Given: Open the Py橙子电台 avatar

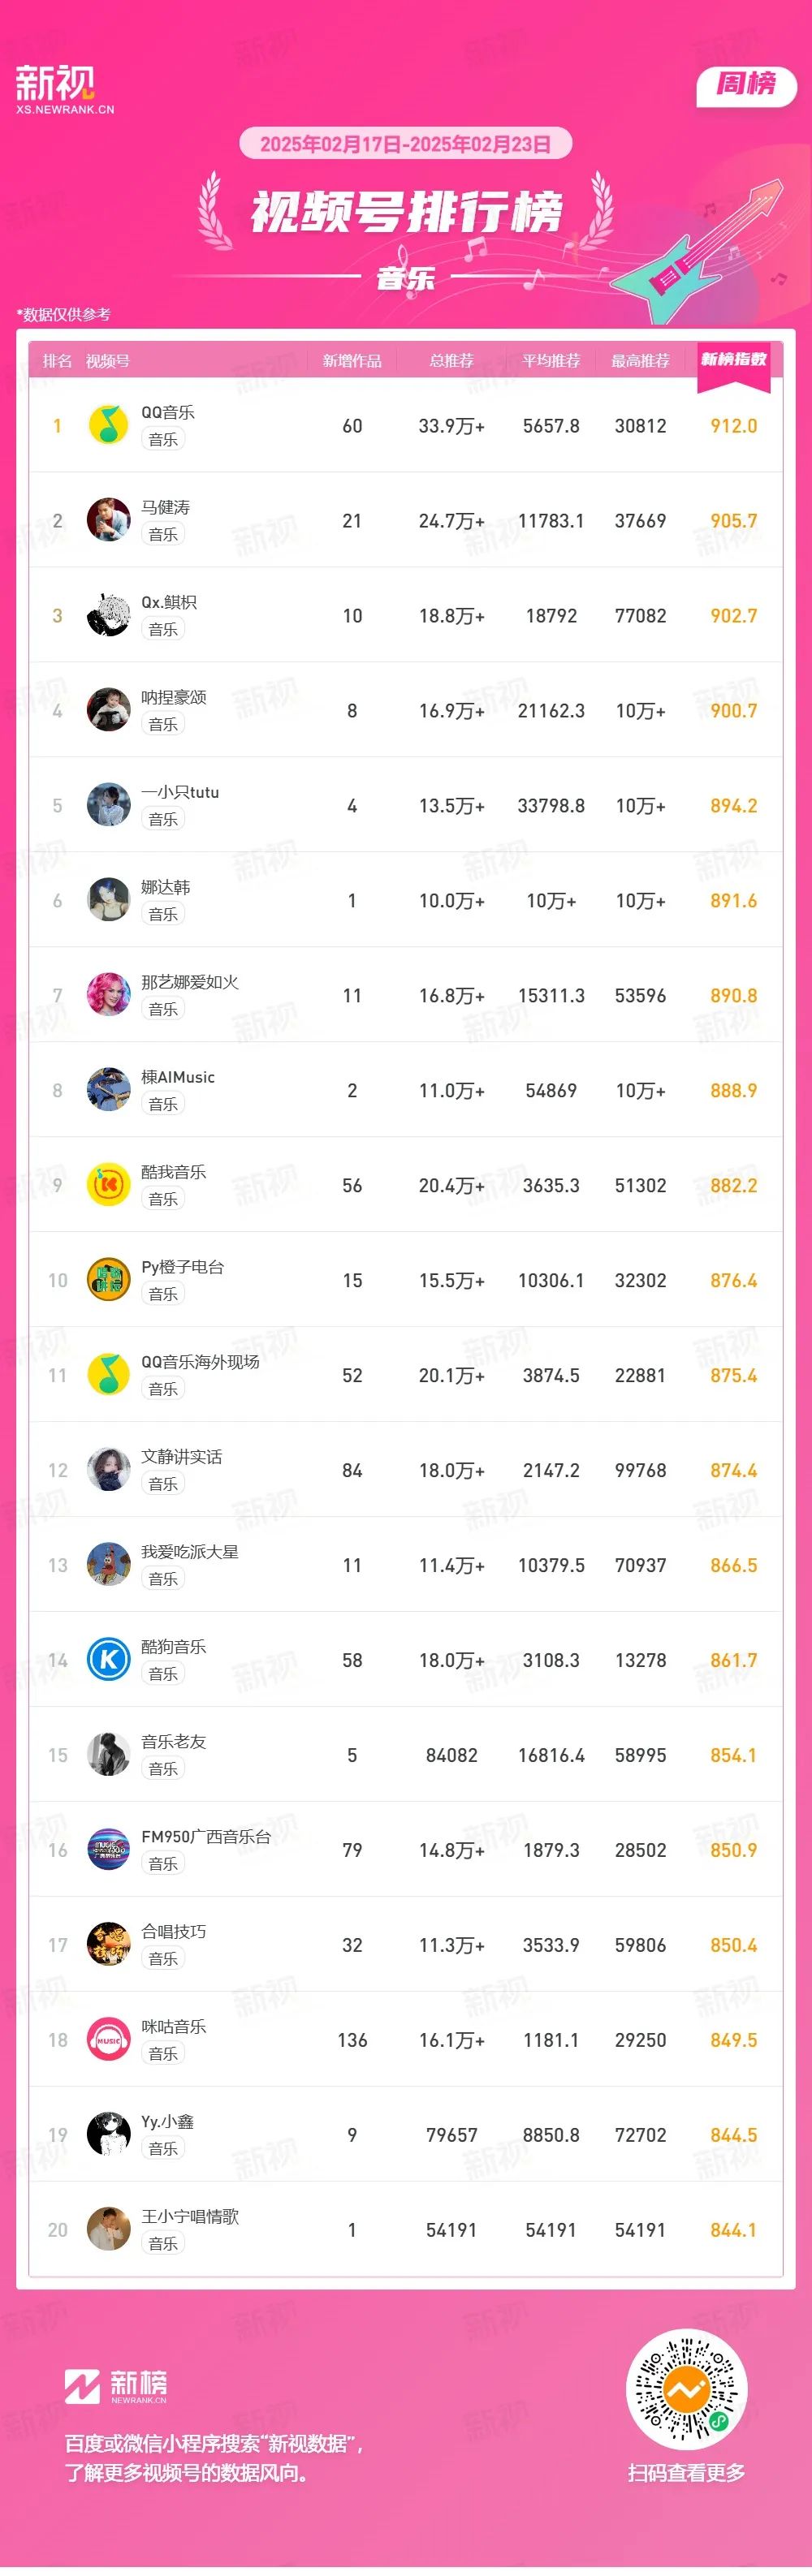Looking at the screenshot, I should click(108, 1280).
